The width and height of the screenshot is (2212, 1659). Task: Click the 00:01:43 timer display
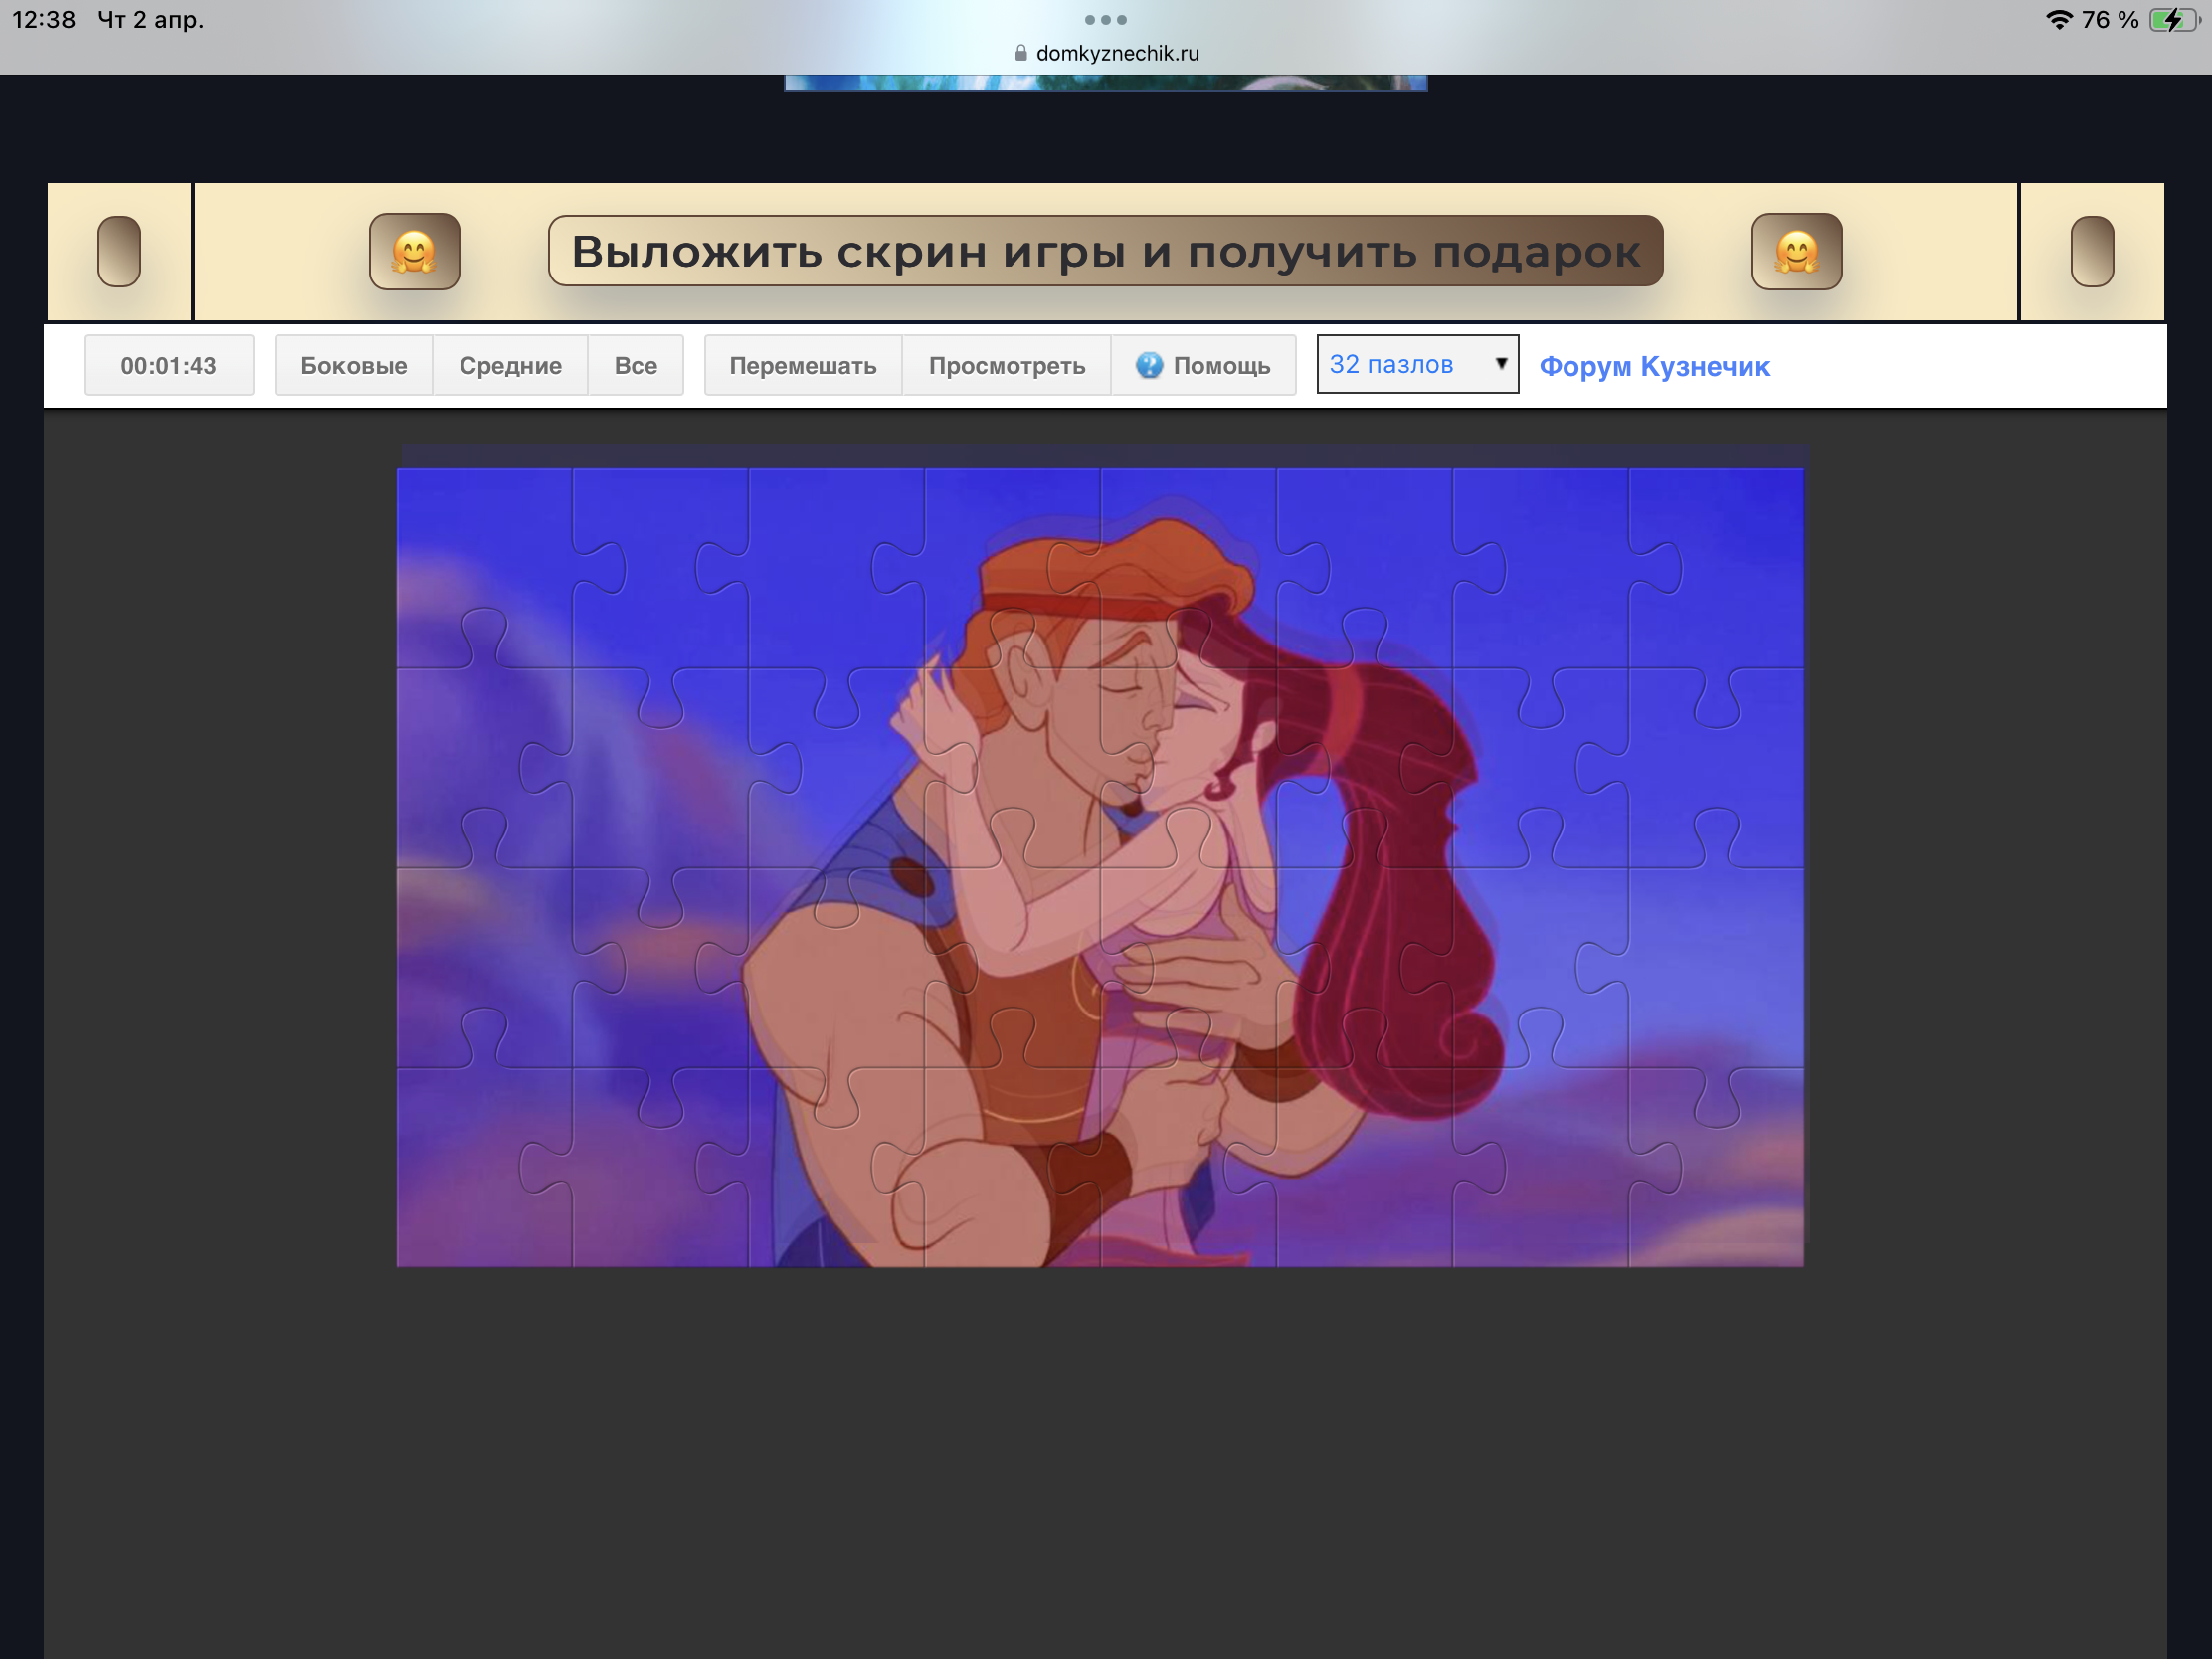click(x=168, y=365)
